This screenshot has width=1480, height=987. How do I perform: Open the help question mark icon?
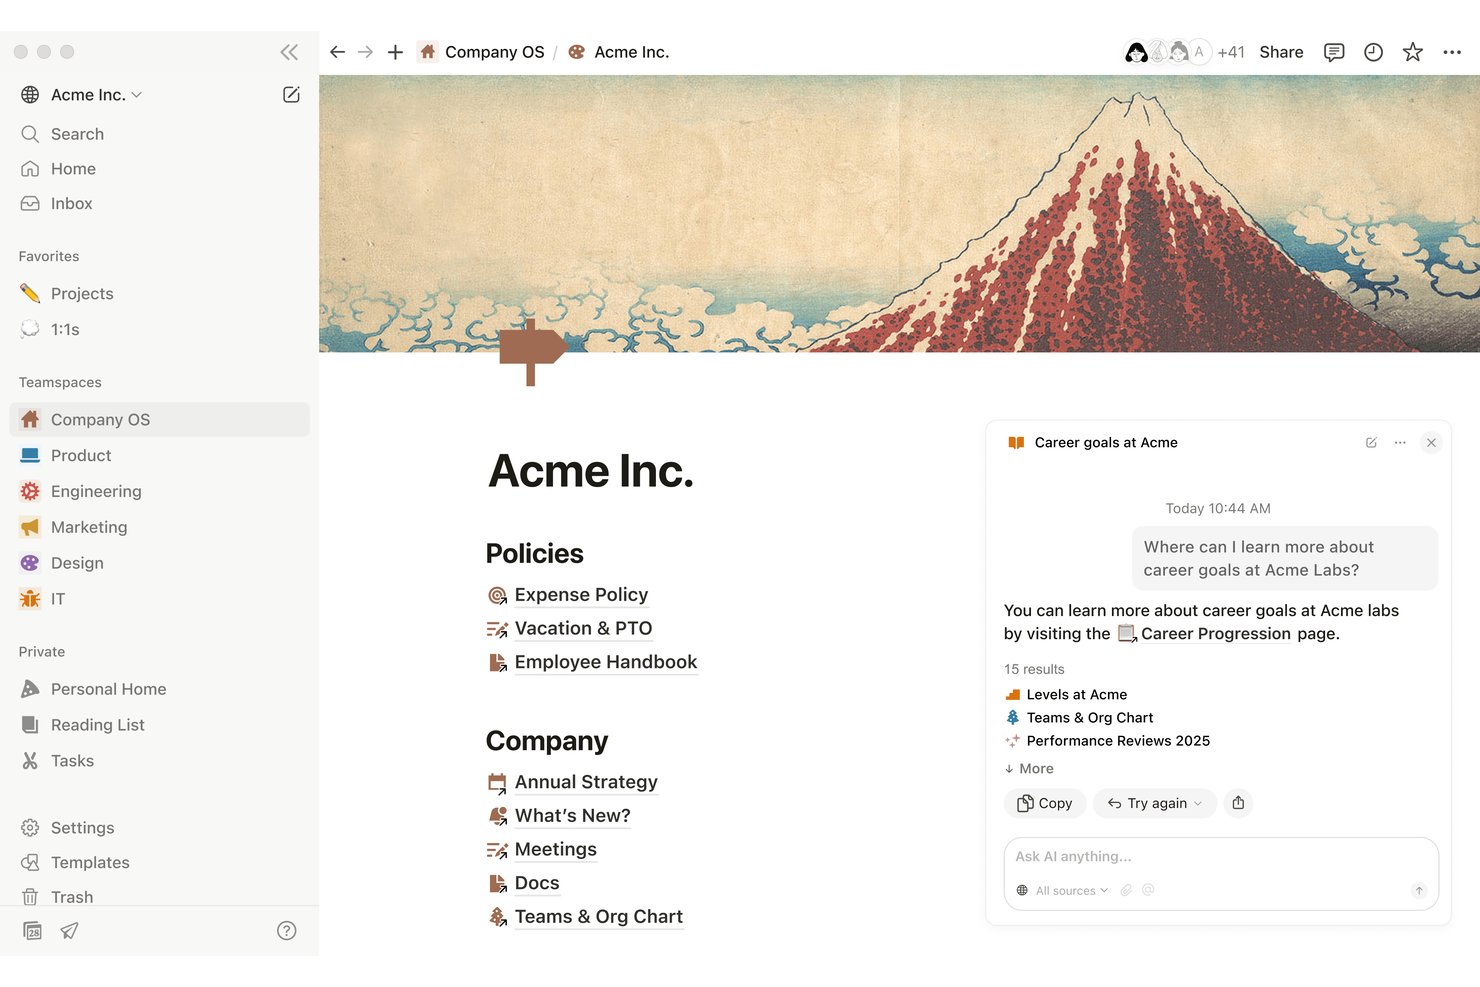(286, 931)
